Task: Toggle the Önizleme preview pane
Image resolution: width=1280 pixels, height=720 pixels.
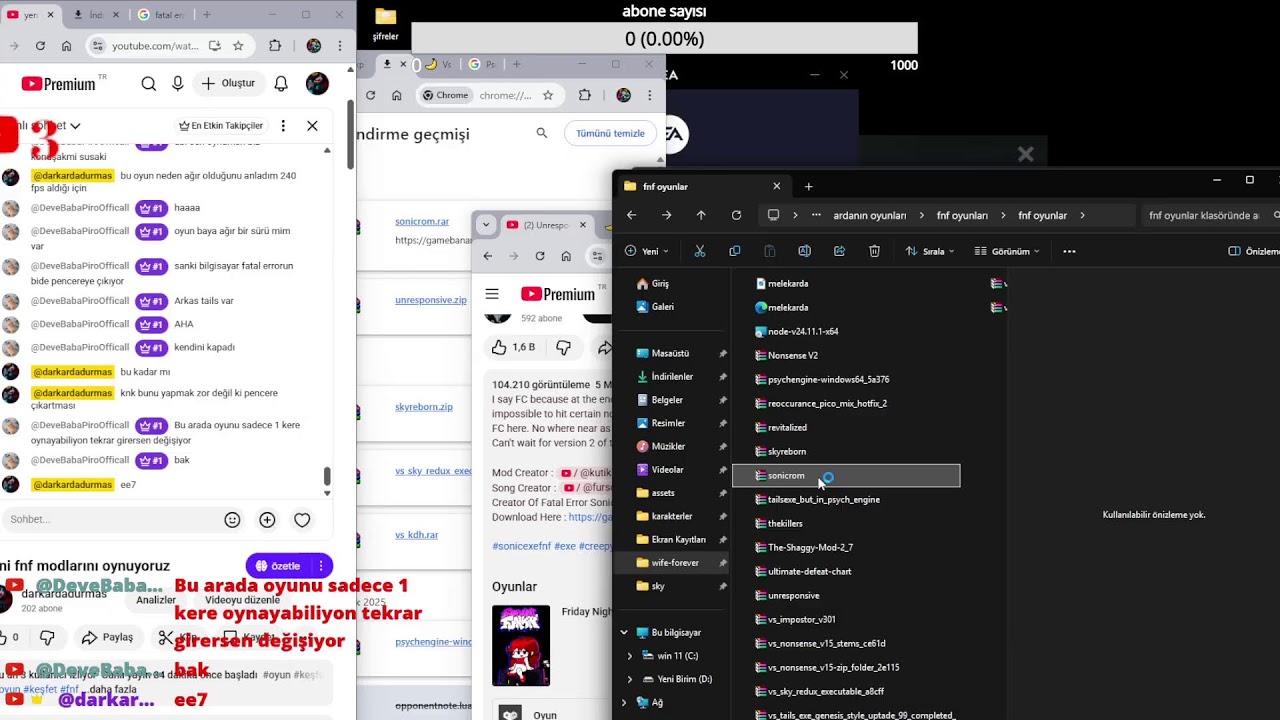Action: point(1253,251)
